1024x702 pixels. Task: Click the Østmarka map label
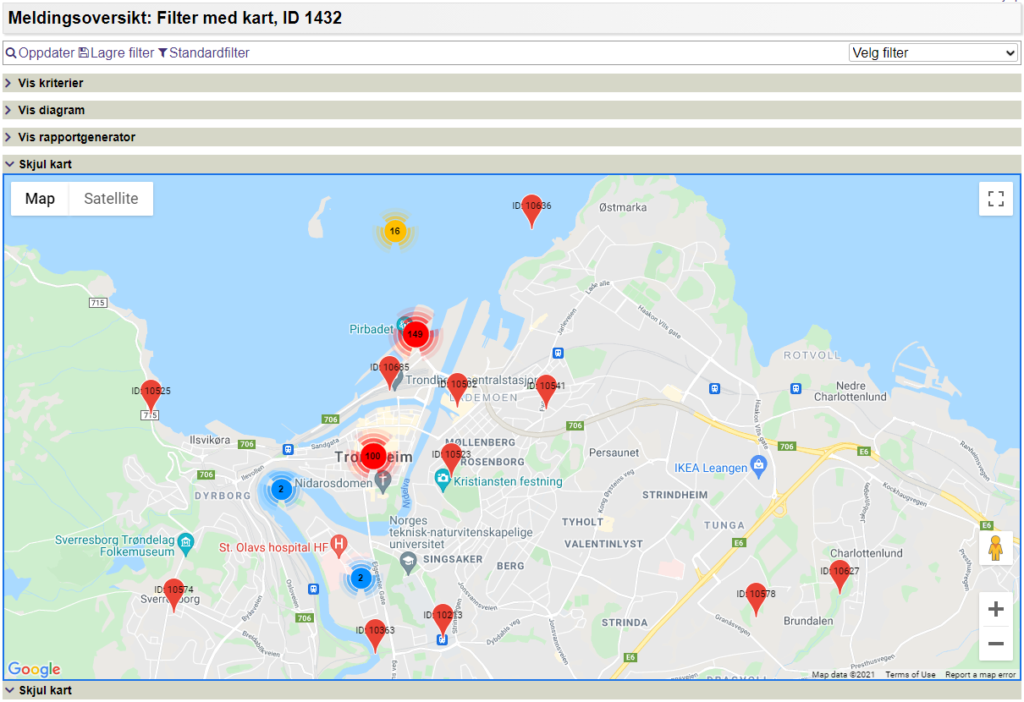623,207
